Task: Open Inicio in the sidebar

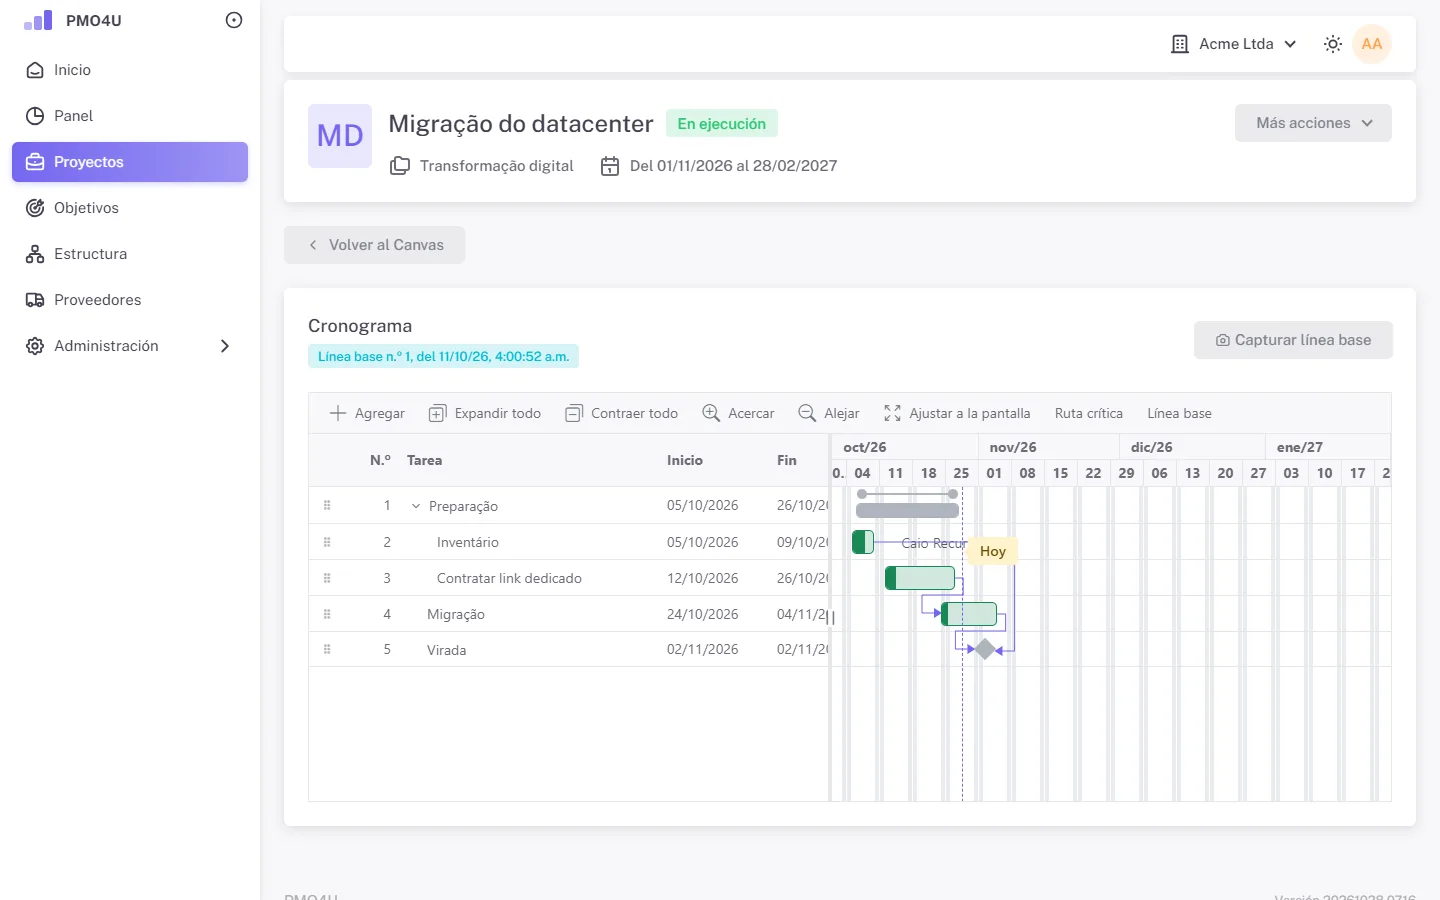Action: click(130, 70)
